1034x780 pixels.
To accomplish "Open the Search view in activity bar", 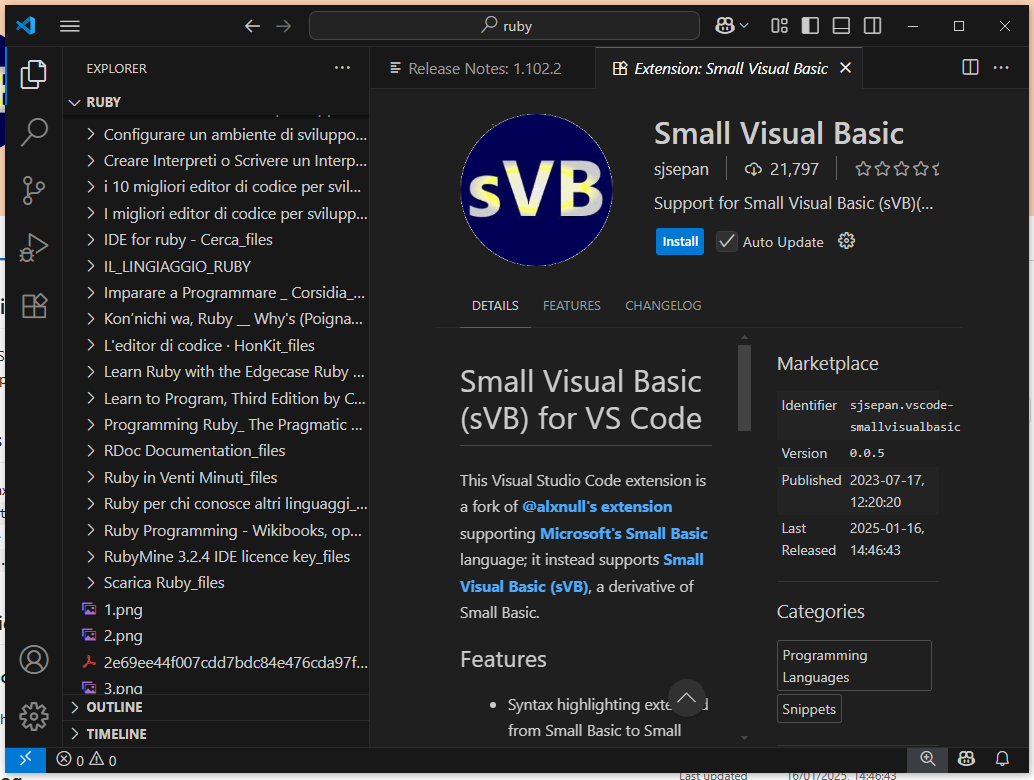I will 34,132.
